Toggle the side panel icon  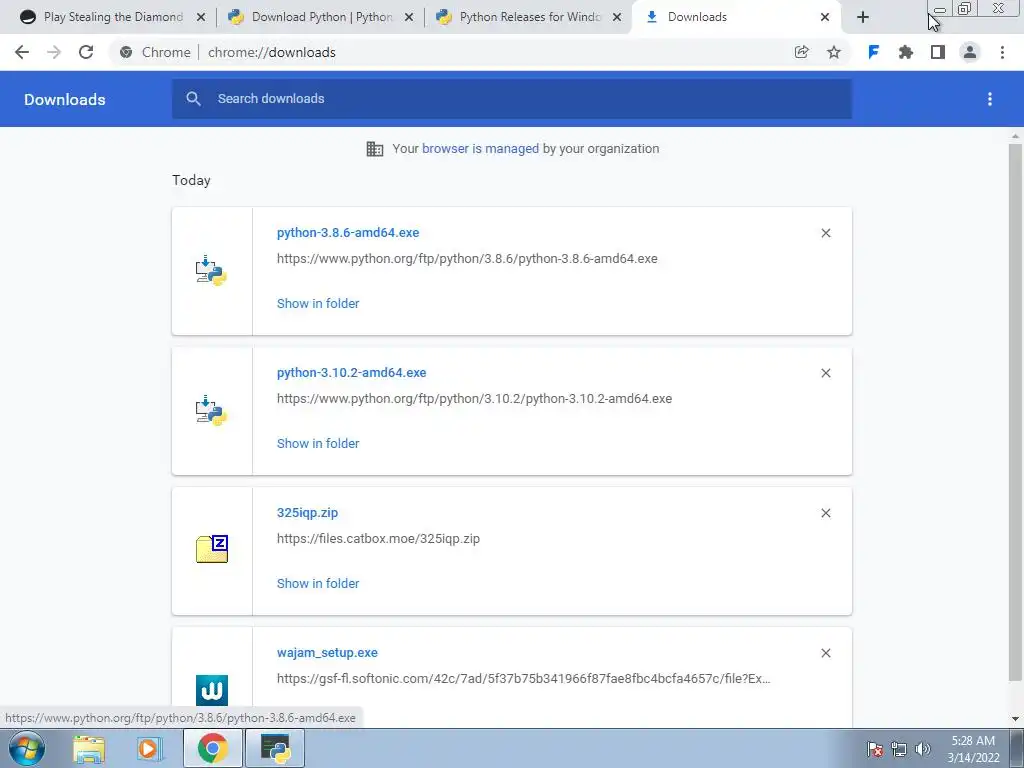[x=938, y=52]
